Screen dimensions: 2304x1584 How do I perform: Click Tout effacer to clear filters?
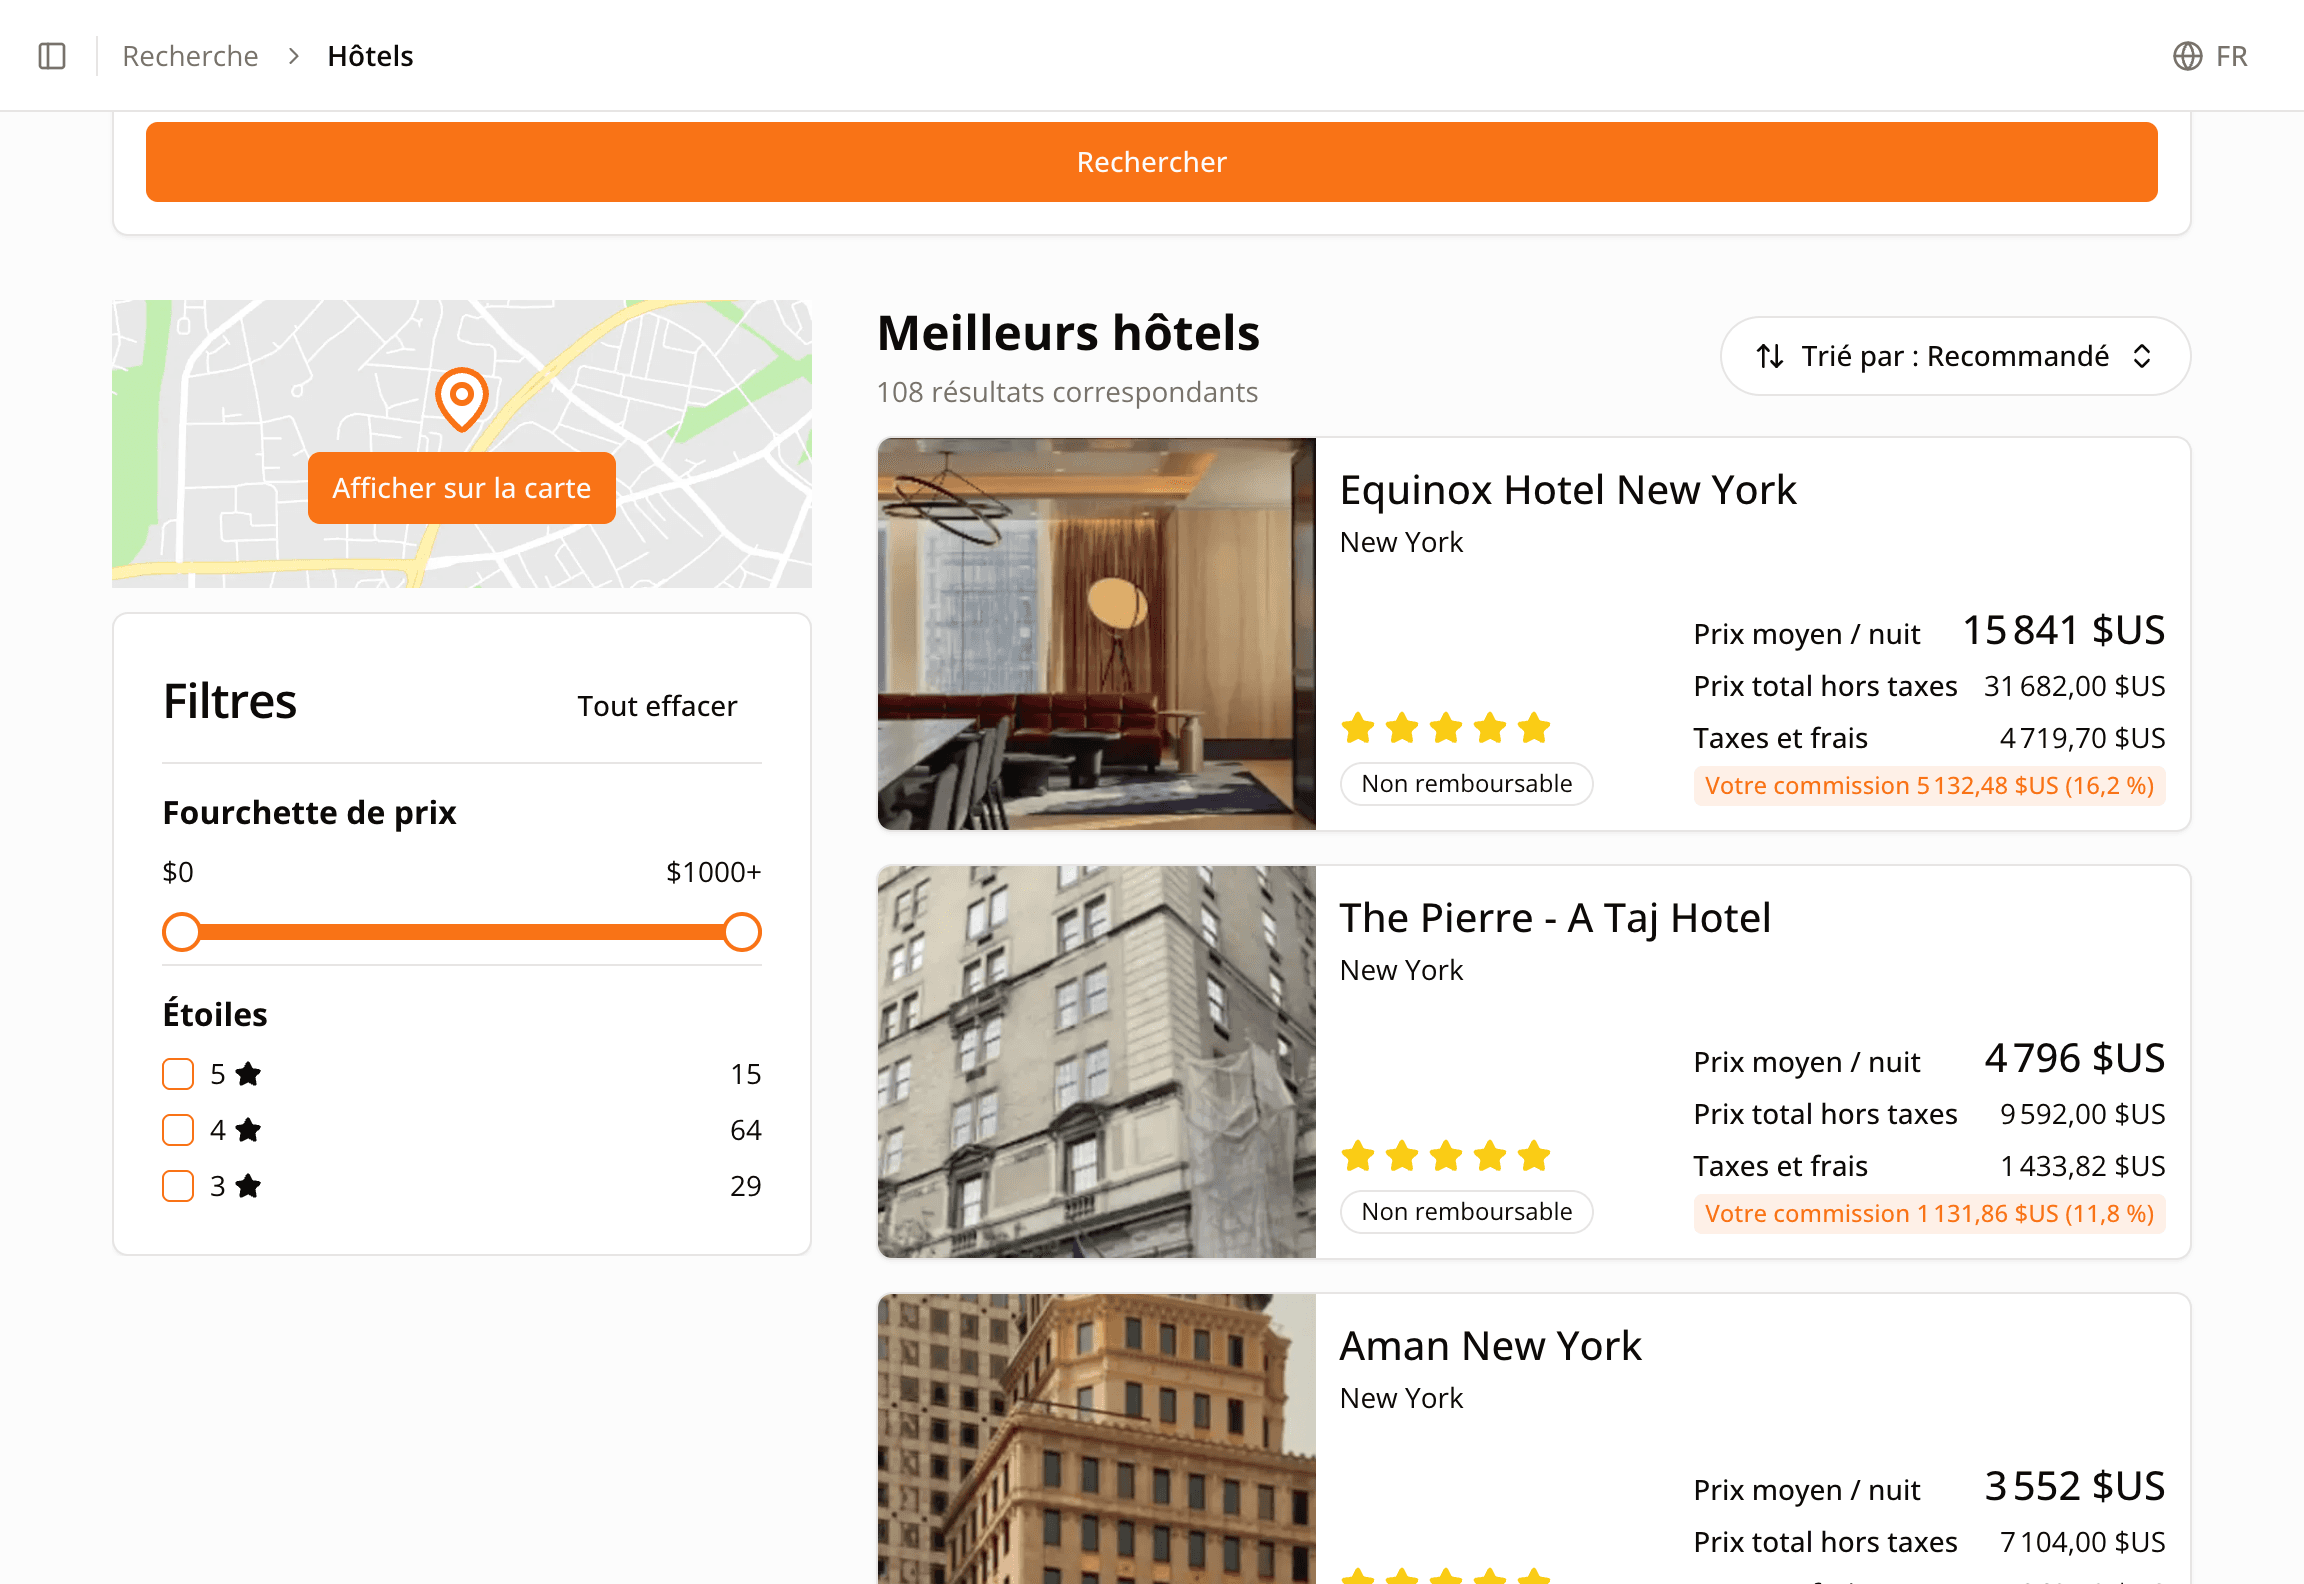657,706
